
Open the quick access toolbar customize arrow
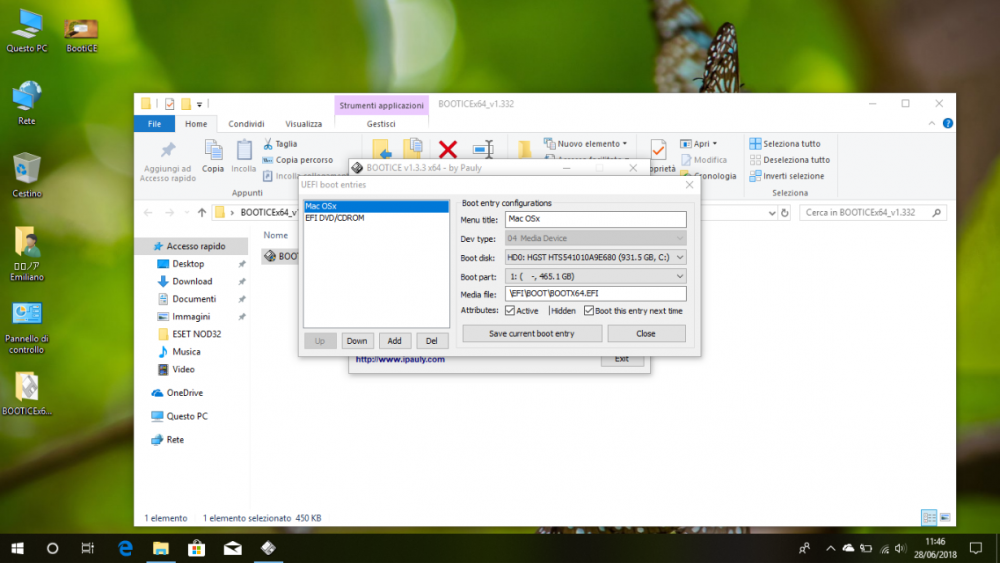(200, 104)
